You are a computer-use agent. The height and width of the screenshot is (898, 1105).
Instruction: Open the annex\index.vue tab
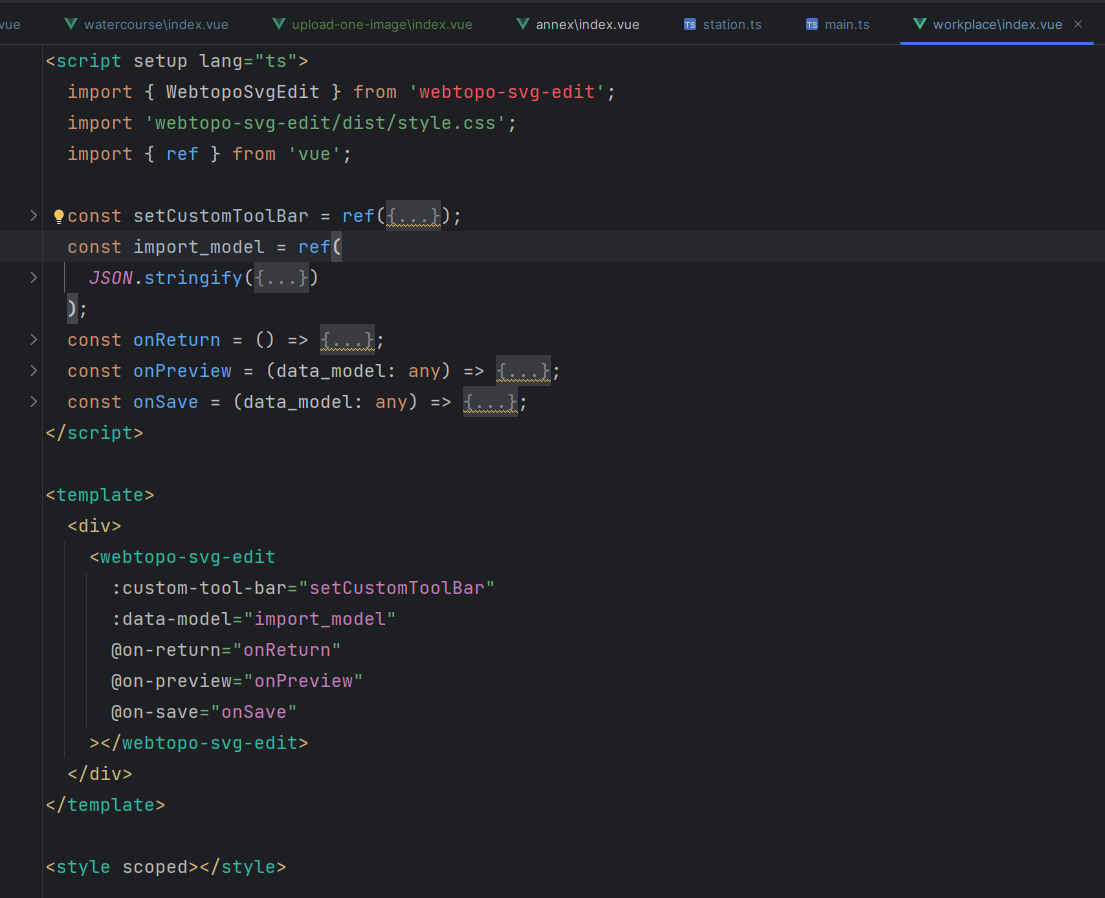(578, 24)
